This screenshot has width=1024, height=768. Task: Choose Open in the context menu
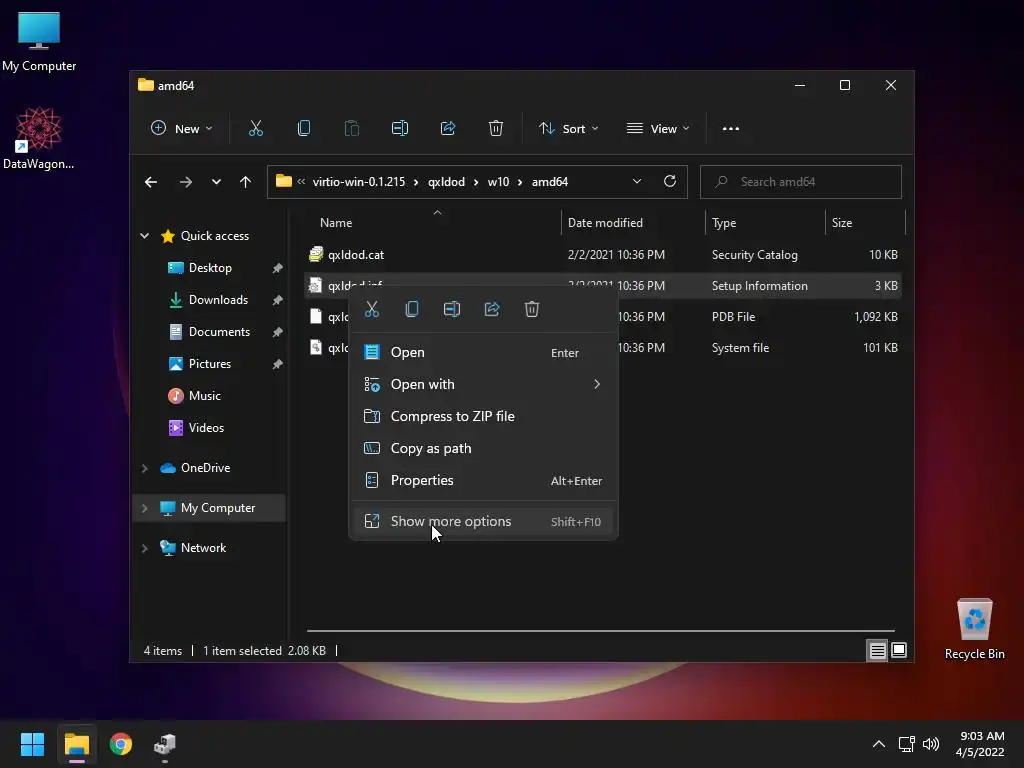(483, 353)
